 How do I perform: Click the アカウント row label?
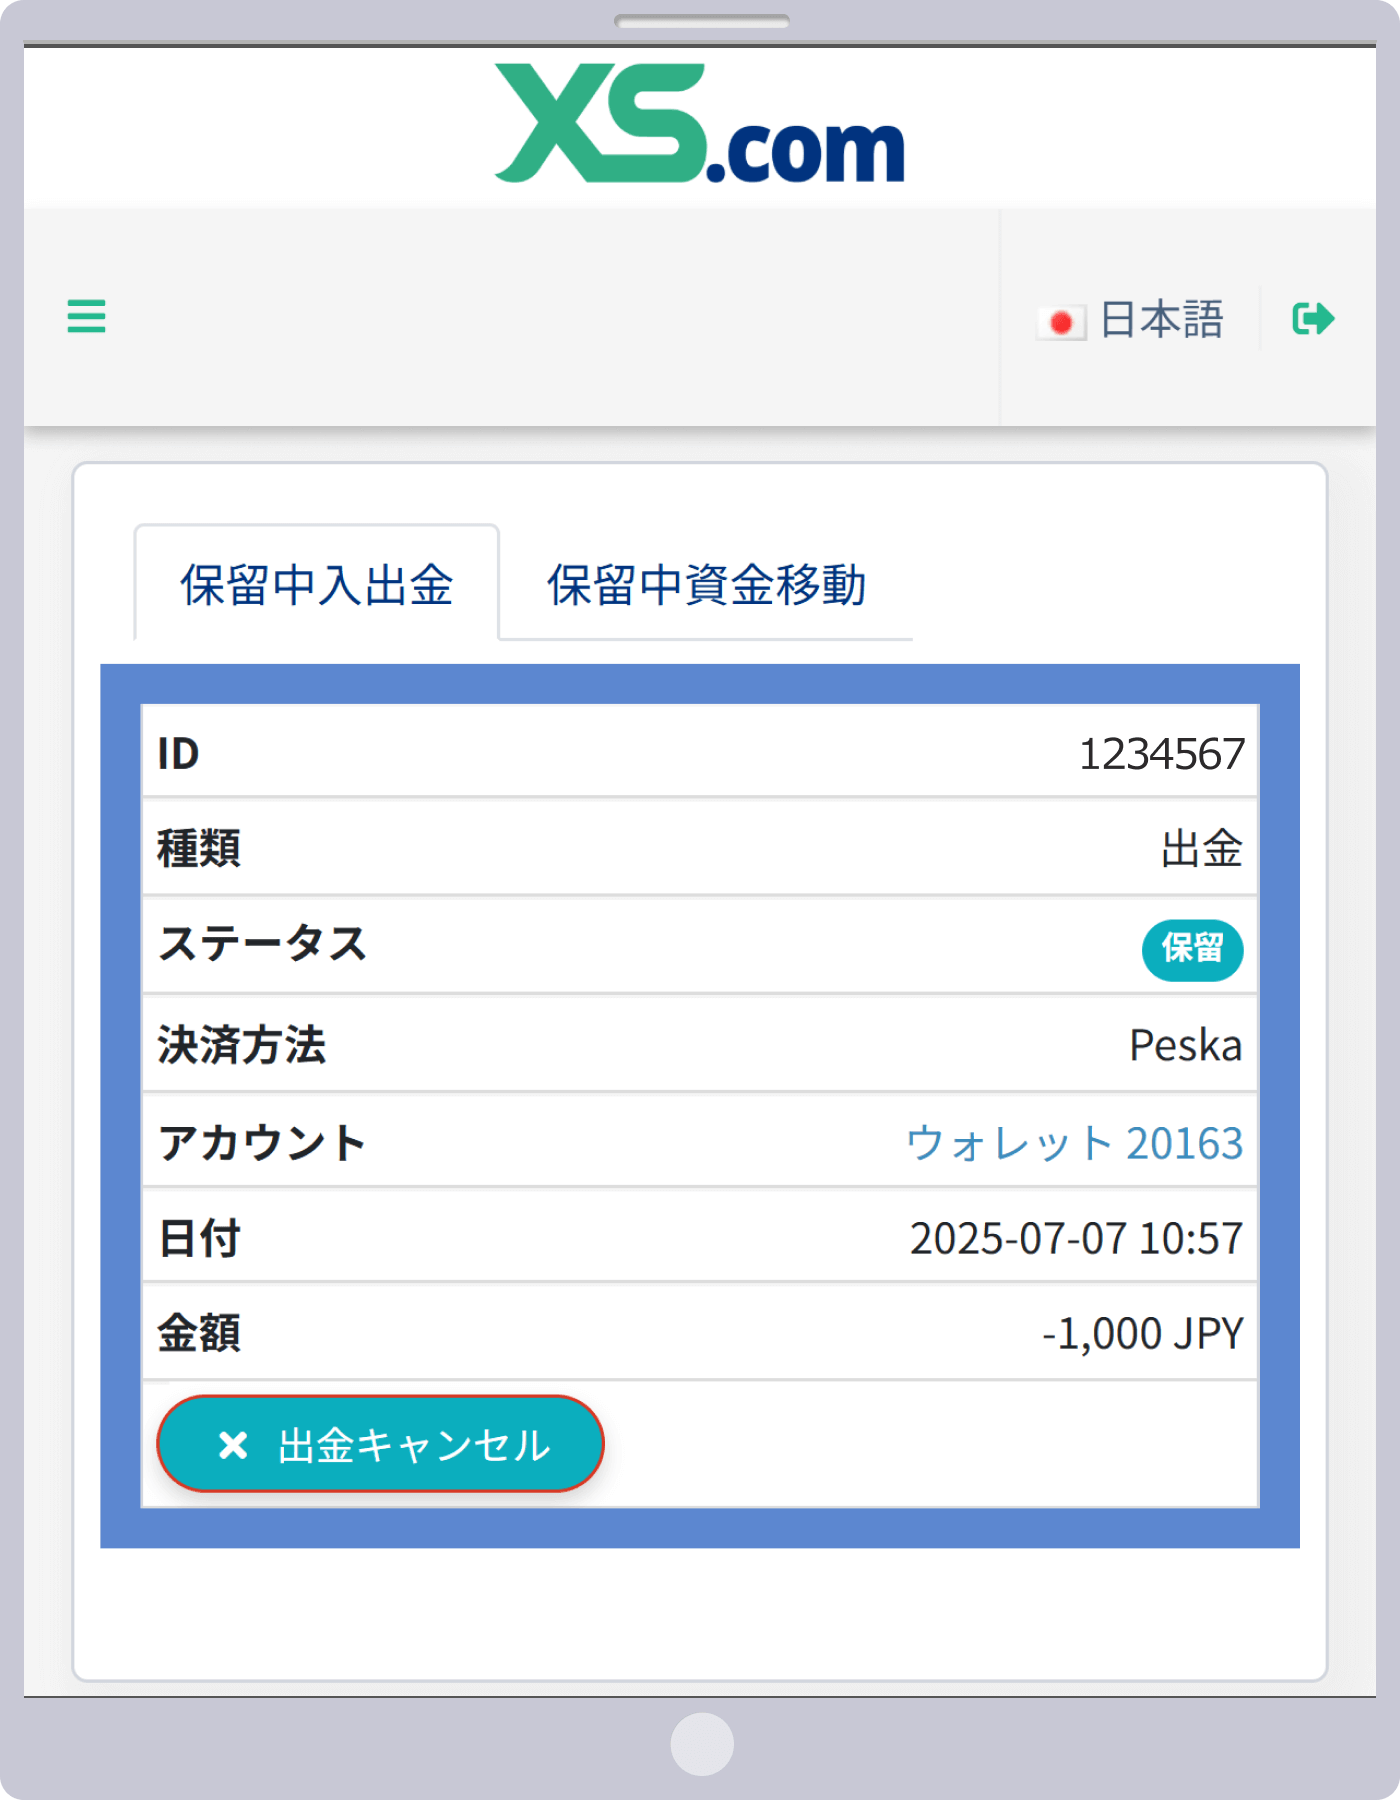coord(262,1142)
